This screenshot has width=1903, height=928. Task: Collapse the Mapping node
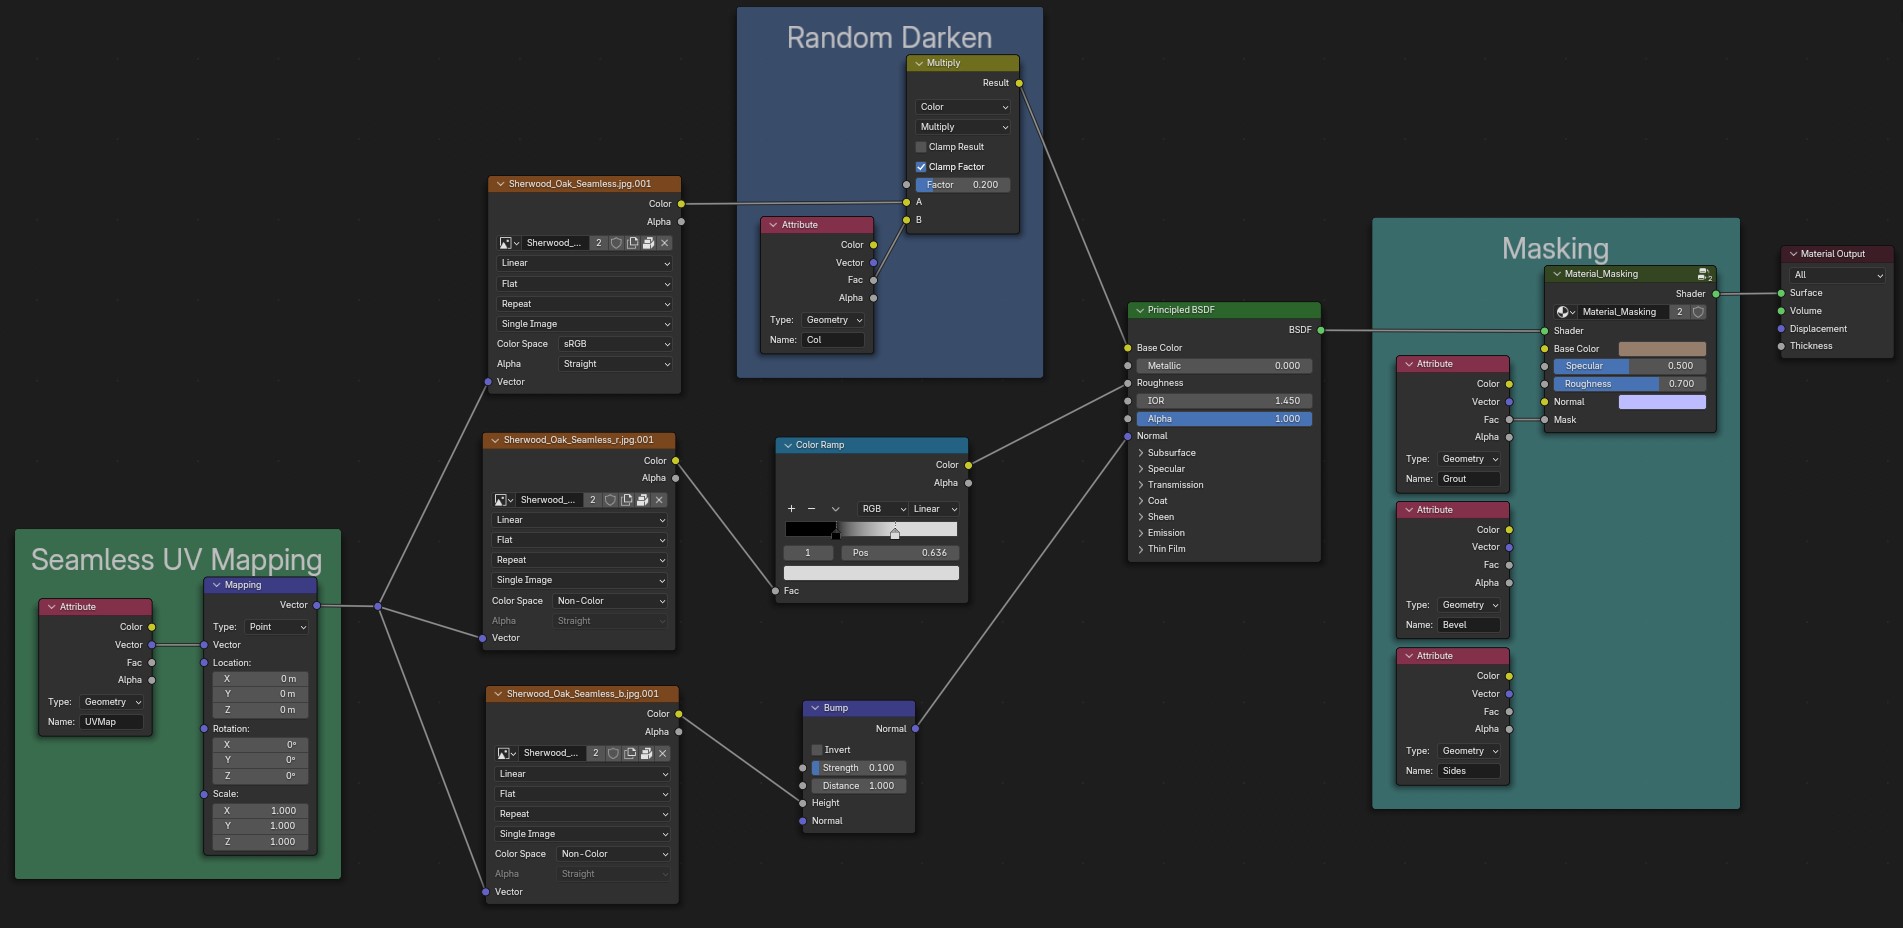pos(217,585)
